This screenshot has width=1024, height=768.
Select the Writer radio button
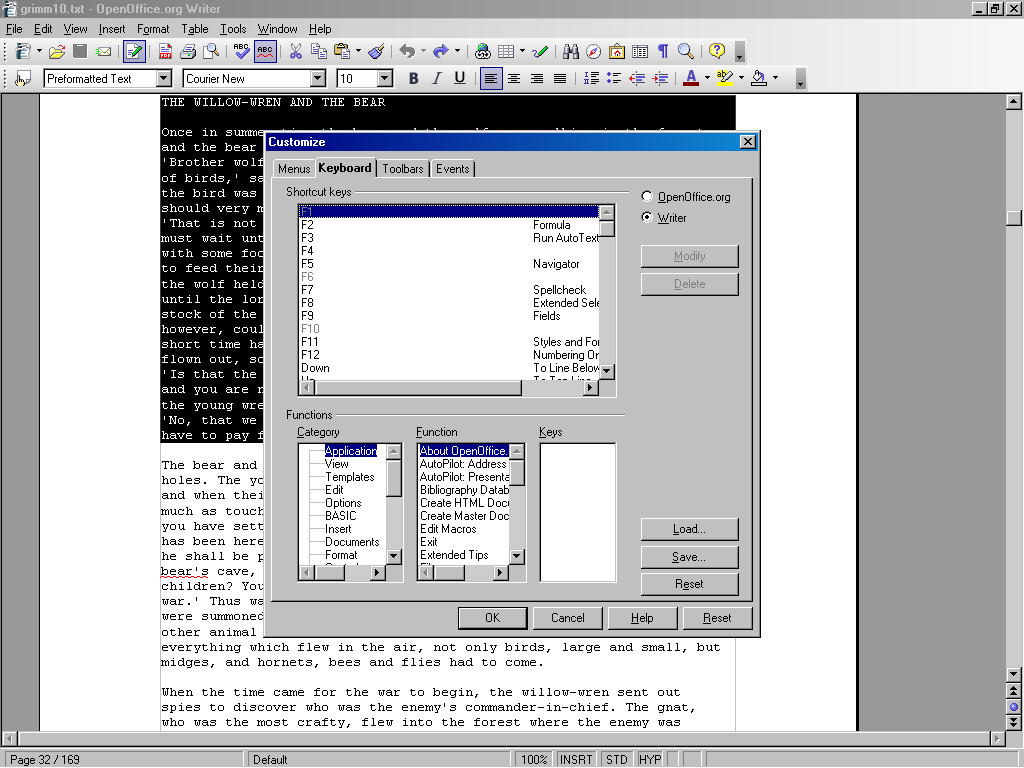coord(647,217)
